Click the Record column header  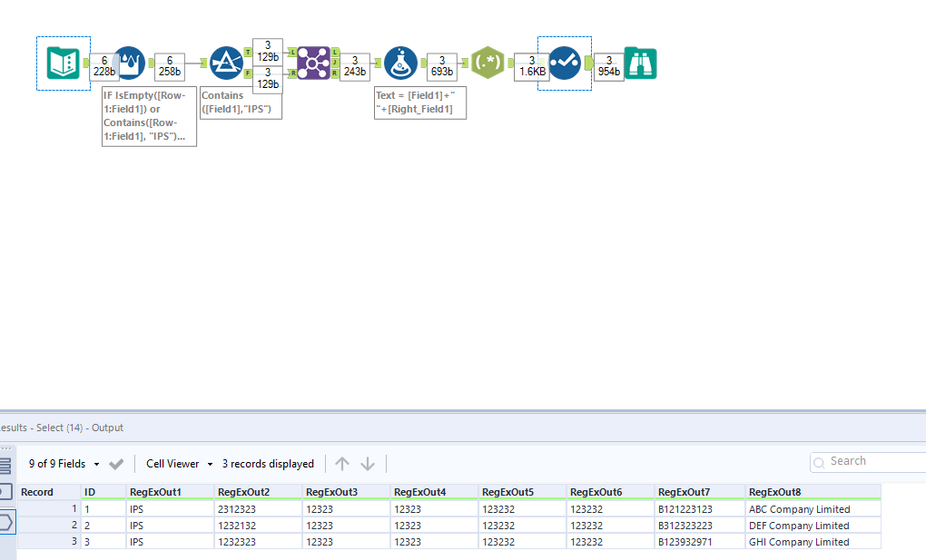[x=49, y=492]
